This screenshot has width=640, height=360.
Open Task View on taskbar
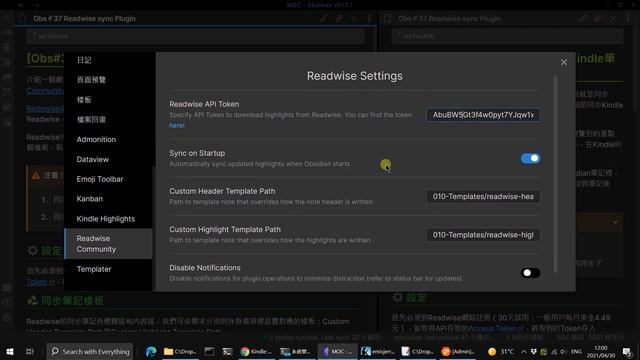(x=29, y=351)
